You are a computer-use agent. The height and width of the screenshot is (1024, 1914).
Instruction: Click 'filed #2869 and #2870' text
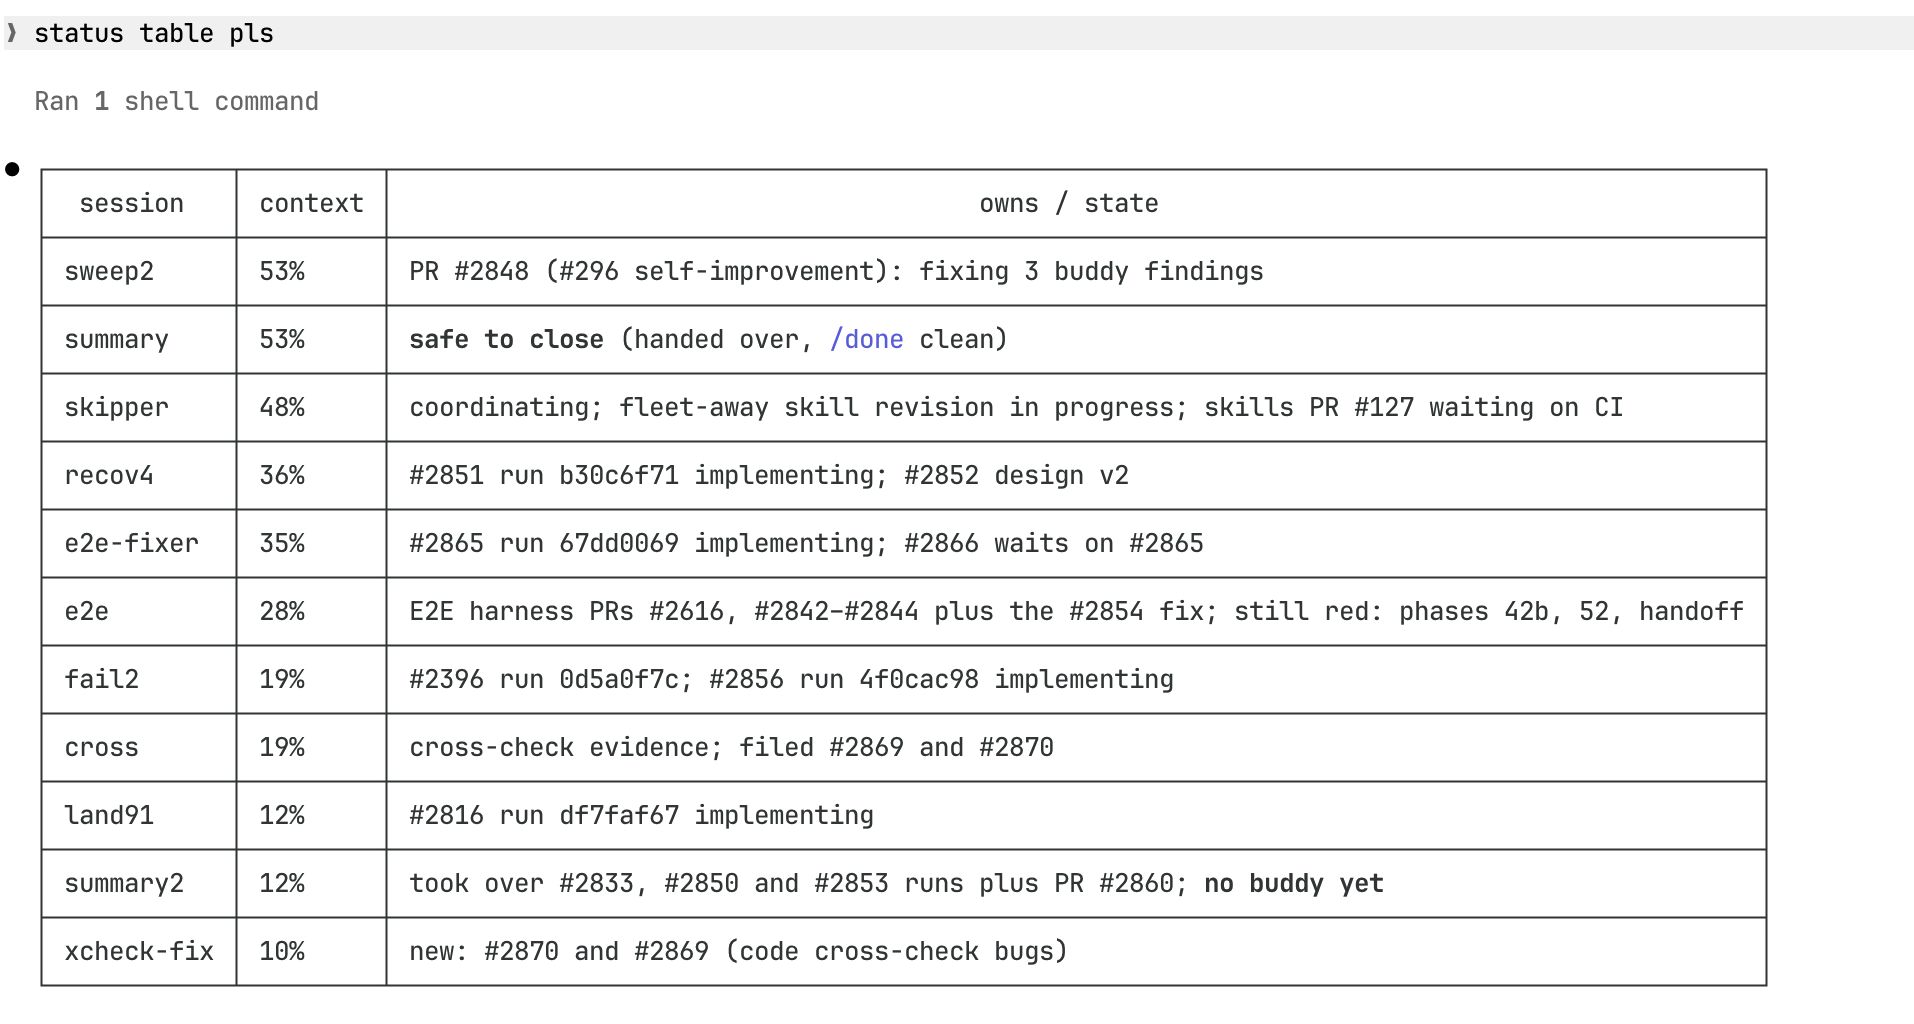896,748
